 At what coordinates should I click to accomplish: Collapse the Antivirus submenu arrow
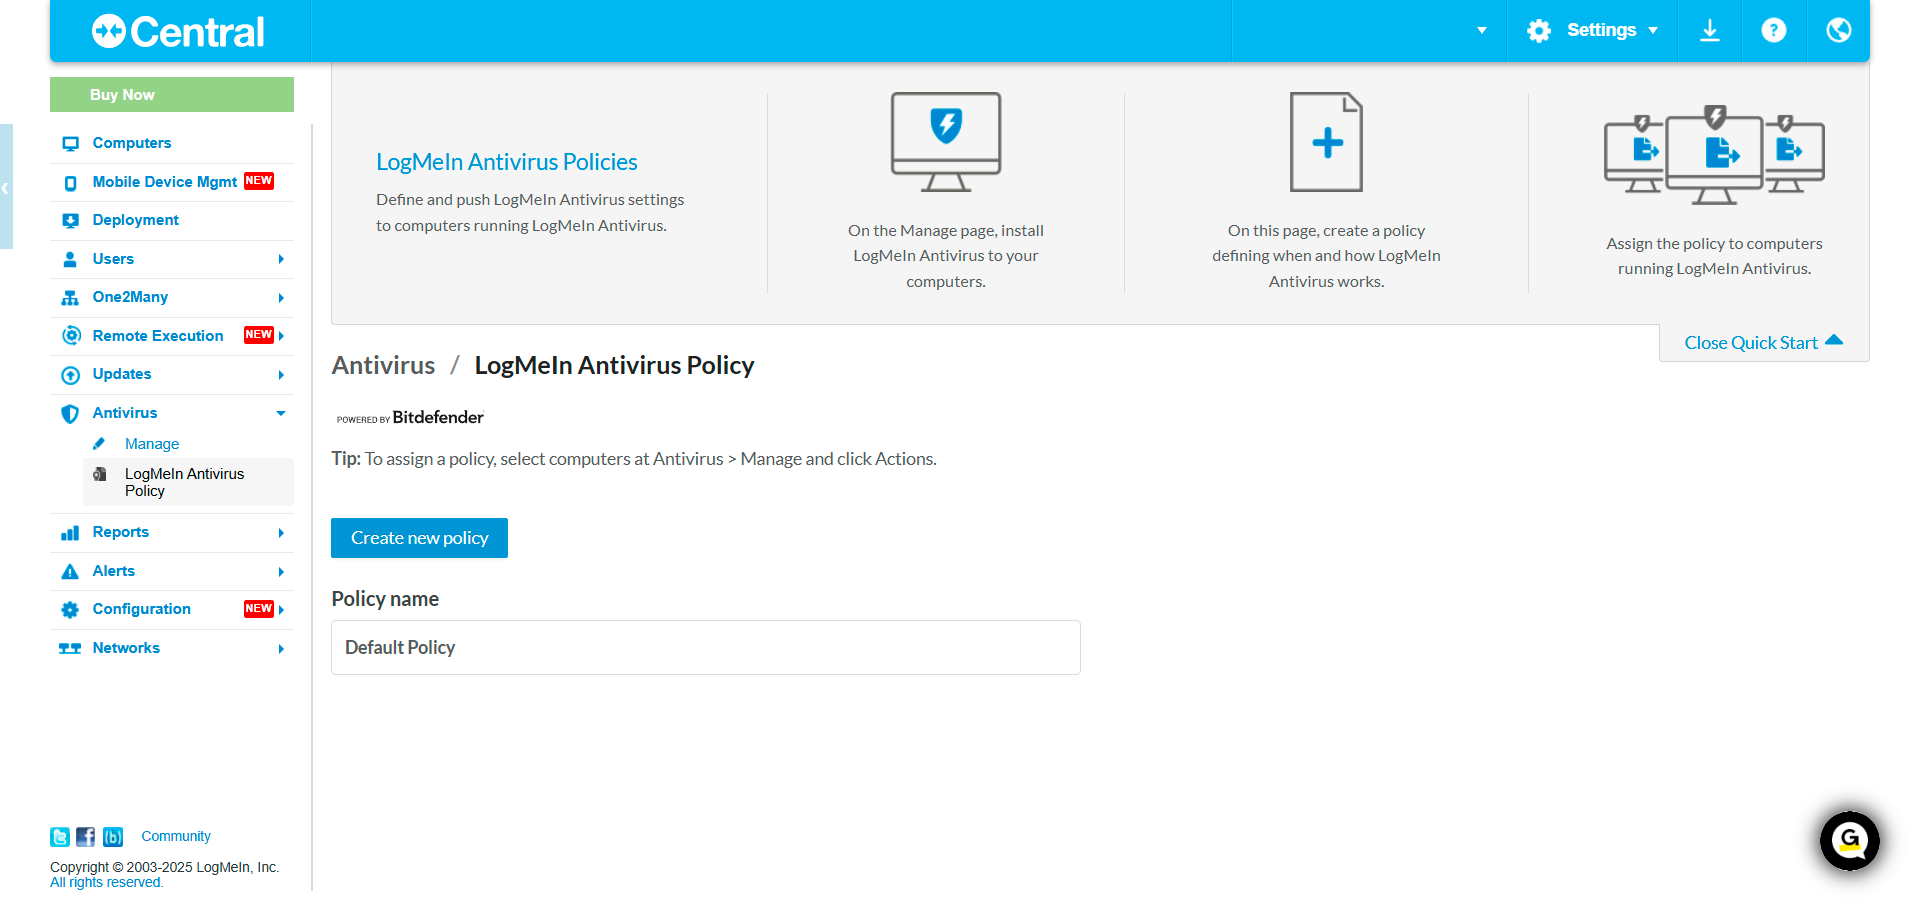coord(281,413)
